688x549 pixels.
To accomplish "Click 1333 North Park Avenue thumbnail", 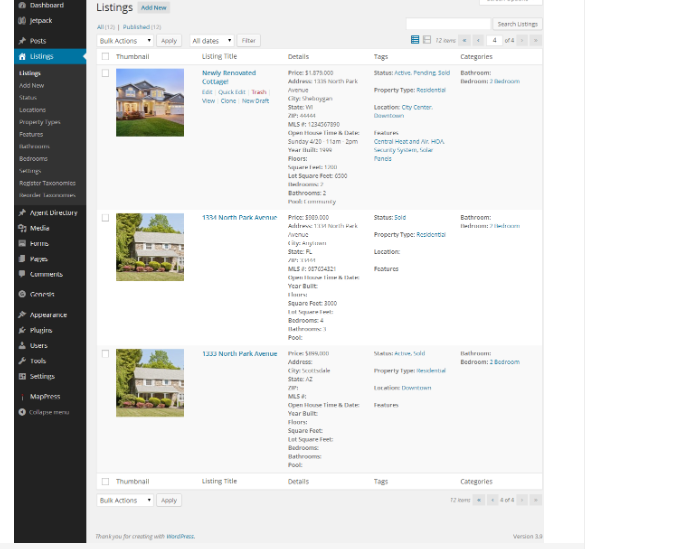I will (x=150, y=383).
